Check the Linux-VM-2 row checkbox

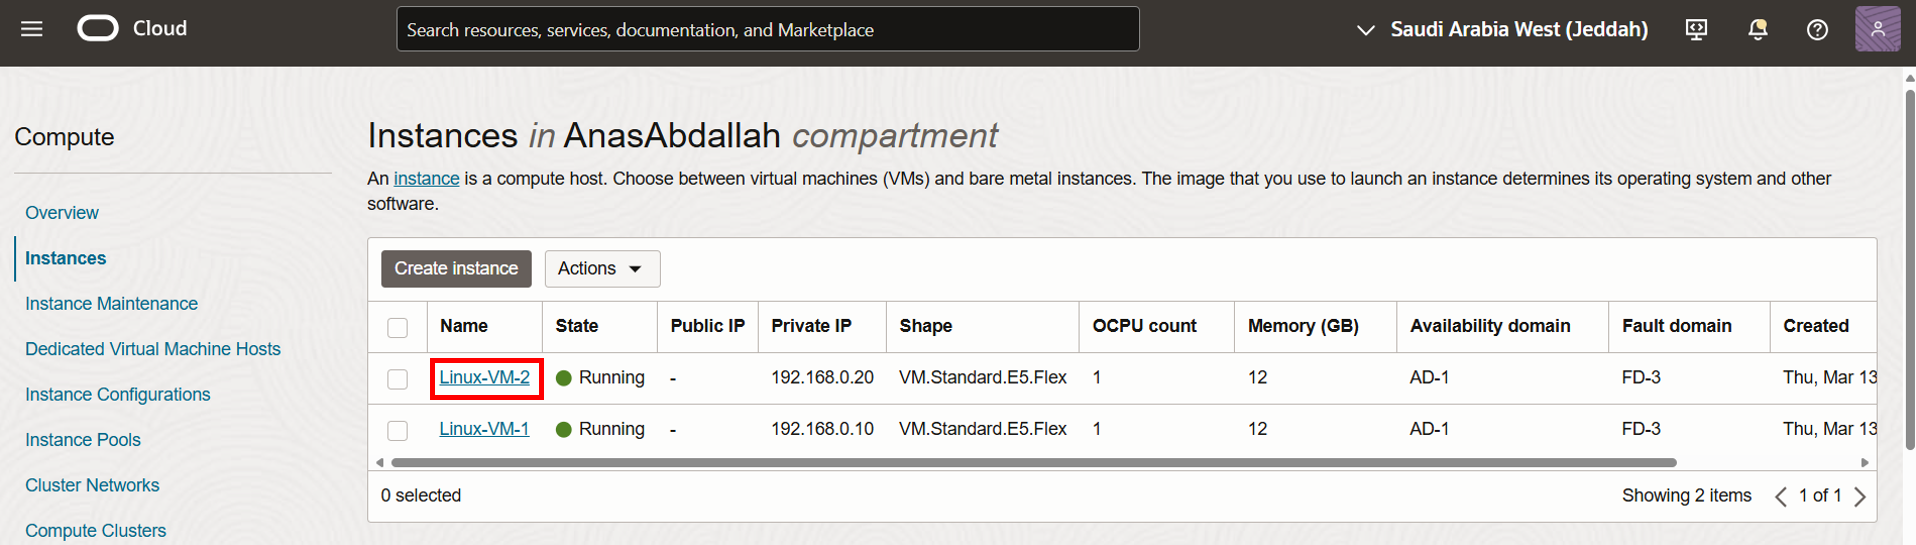point(398,379)
